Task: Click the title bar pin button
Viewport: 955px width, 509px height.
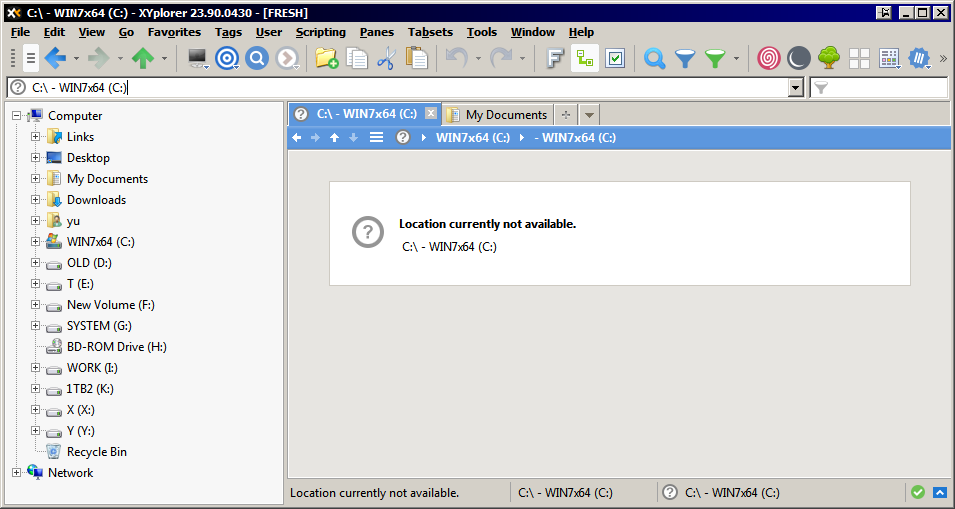Action: tap(884, 13)
